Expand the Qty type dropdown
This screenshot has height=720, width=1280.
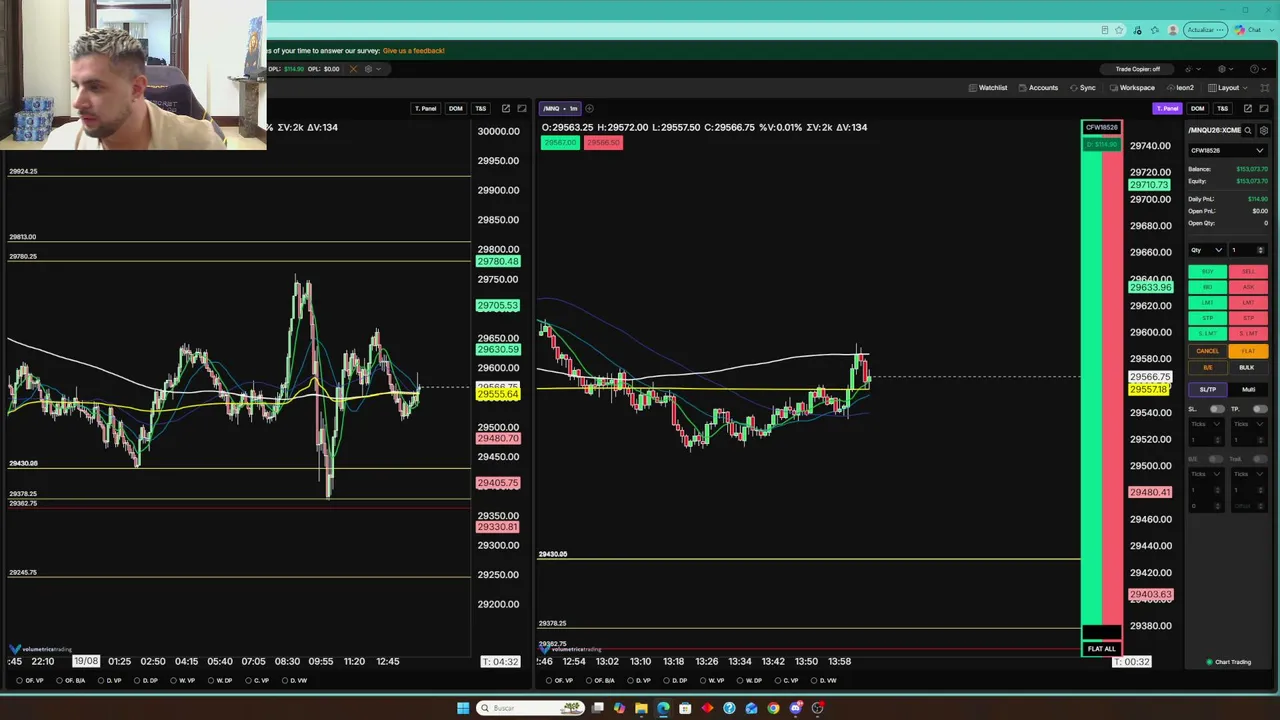pos(1207,250)
